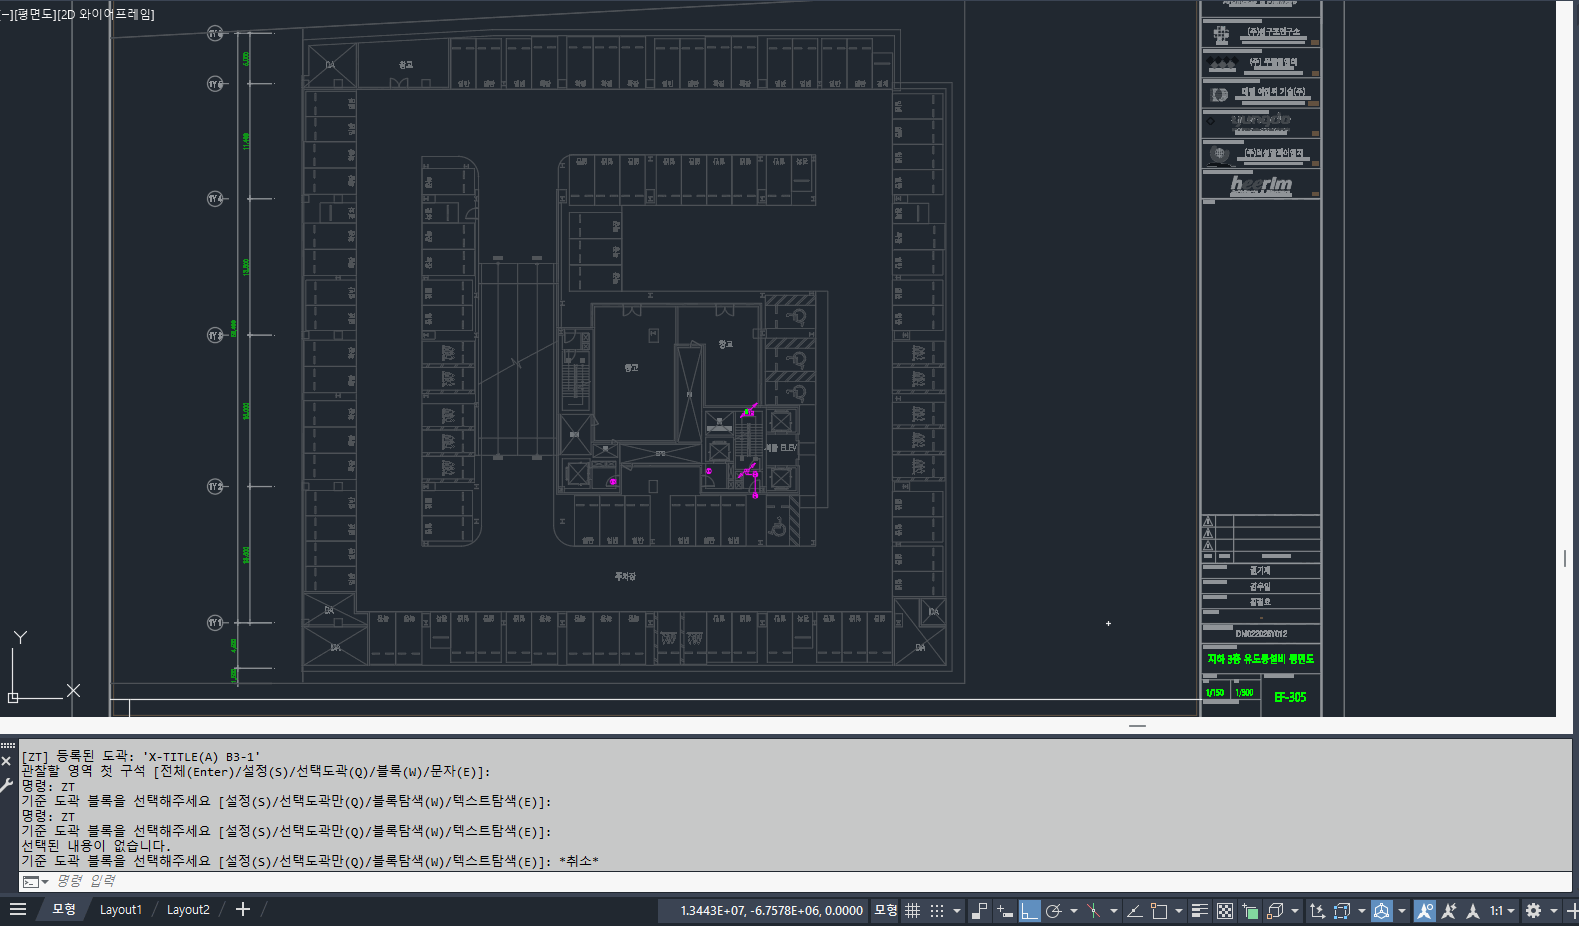Click the 3D gizmo icon
Image resolution: width=1579 pixels, height=926 pixels.
1382,911
